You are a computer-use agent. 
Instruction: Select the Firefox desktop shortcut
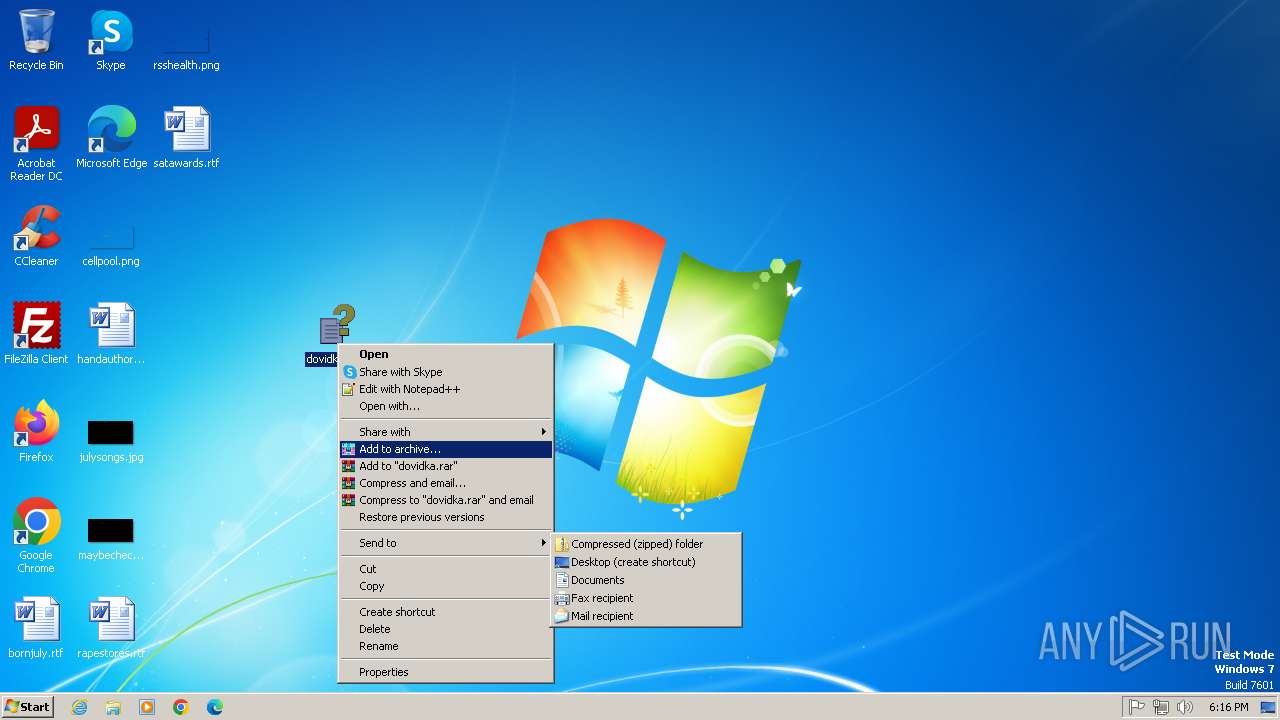point(36,432)
